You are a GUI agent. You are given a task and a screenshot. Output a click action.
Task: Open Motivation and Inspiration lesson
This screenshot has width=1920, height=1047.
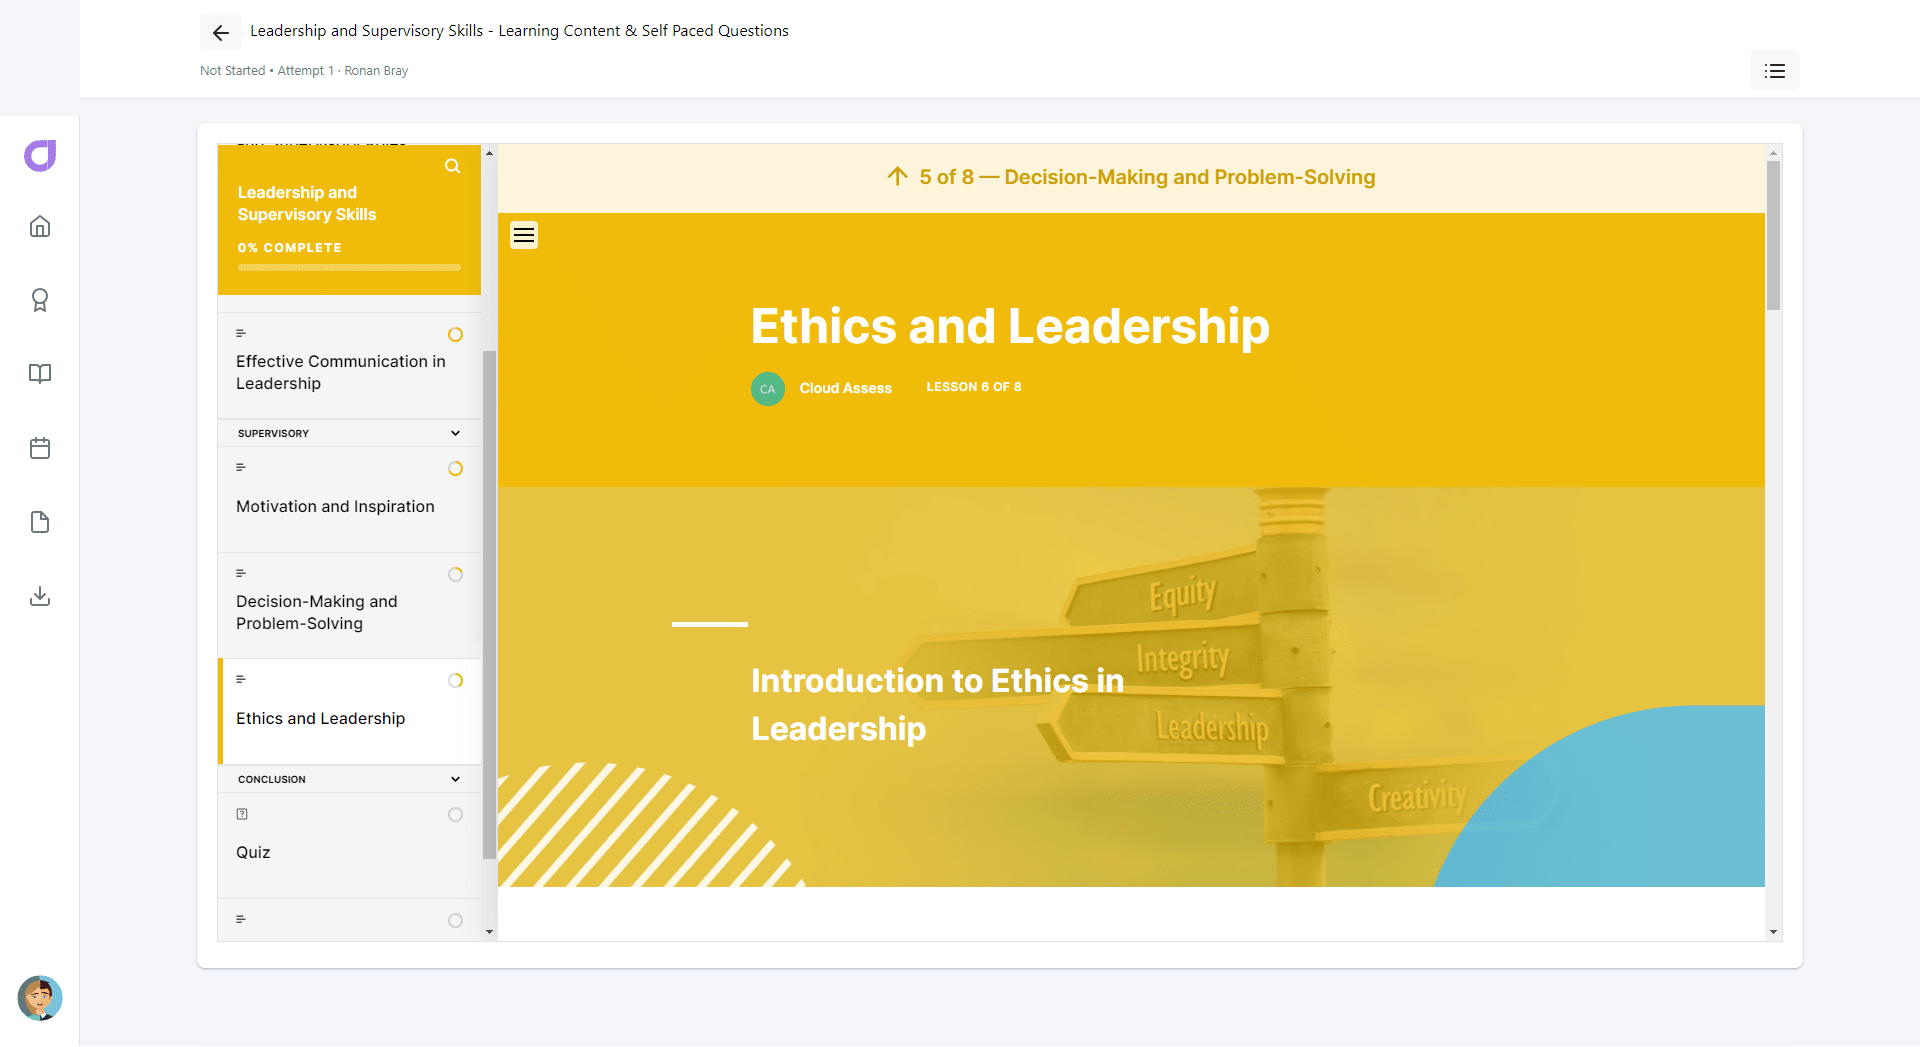pyautogui.click(x=349, y=499)
